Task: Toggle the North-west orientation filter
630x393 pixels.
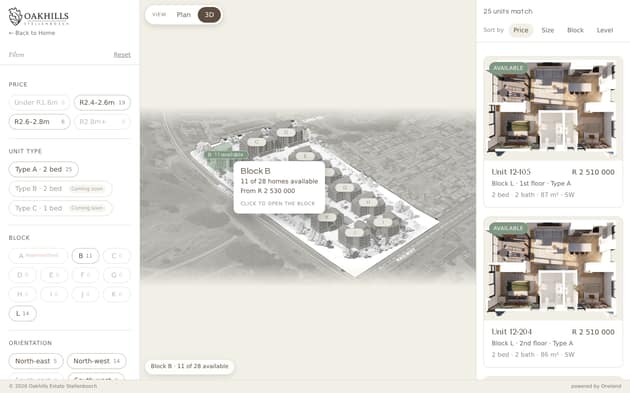Action: click(96, 361)
